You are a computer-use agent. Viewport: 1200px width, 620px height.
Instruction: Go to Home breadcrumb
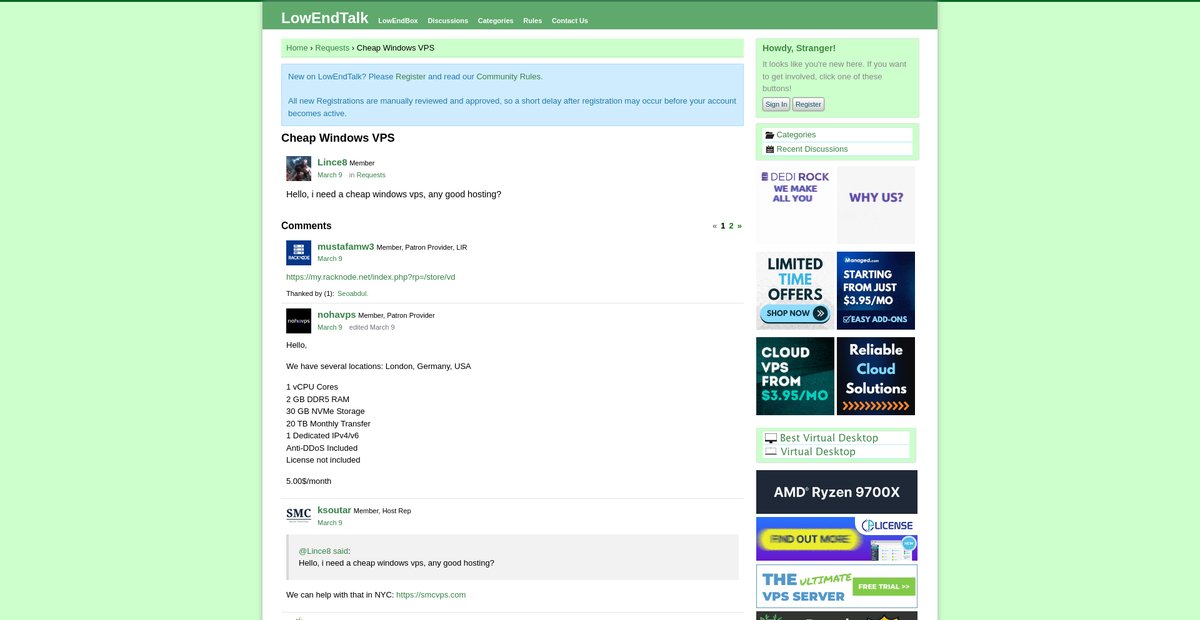point(297,48)
